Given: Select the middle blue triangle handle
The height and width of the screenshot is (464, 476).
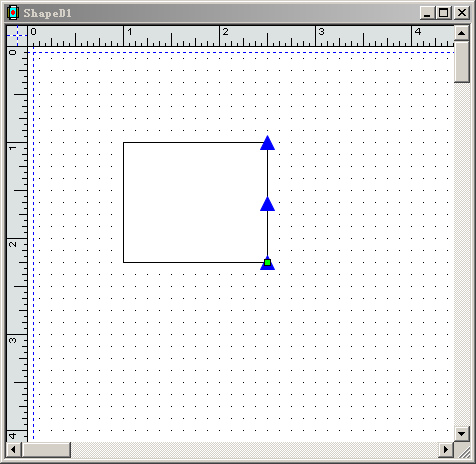Looking at the screenshot, I should pos(267,204).
